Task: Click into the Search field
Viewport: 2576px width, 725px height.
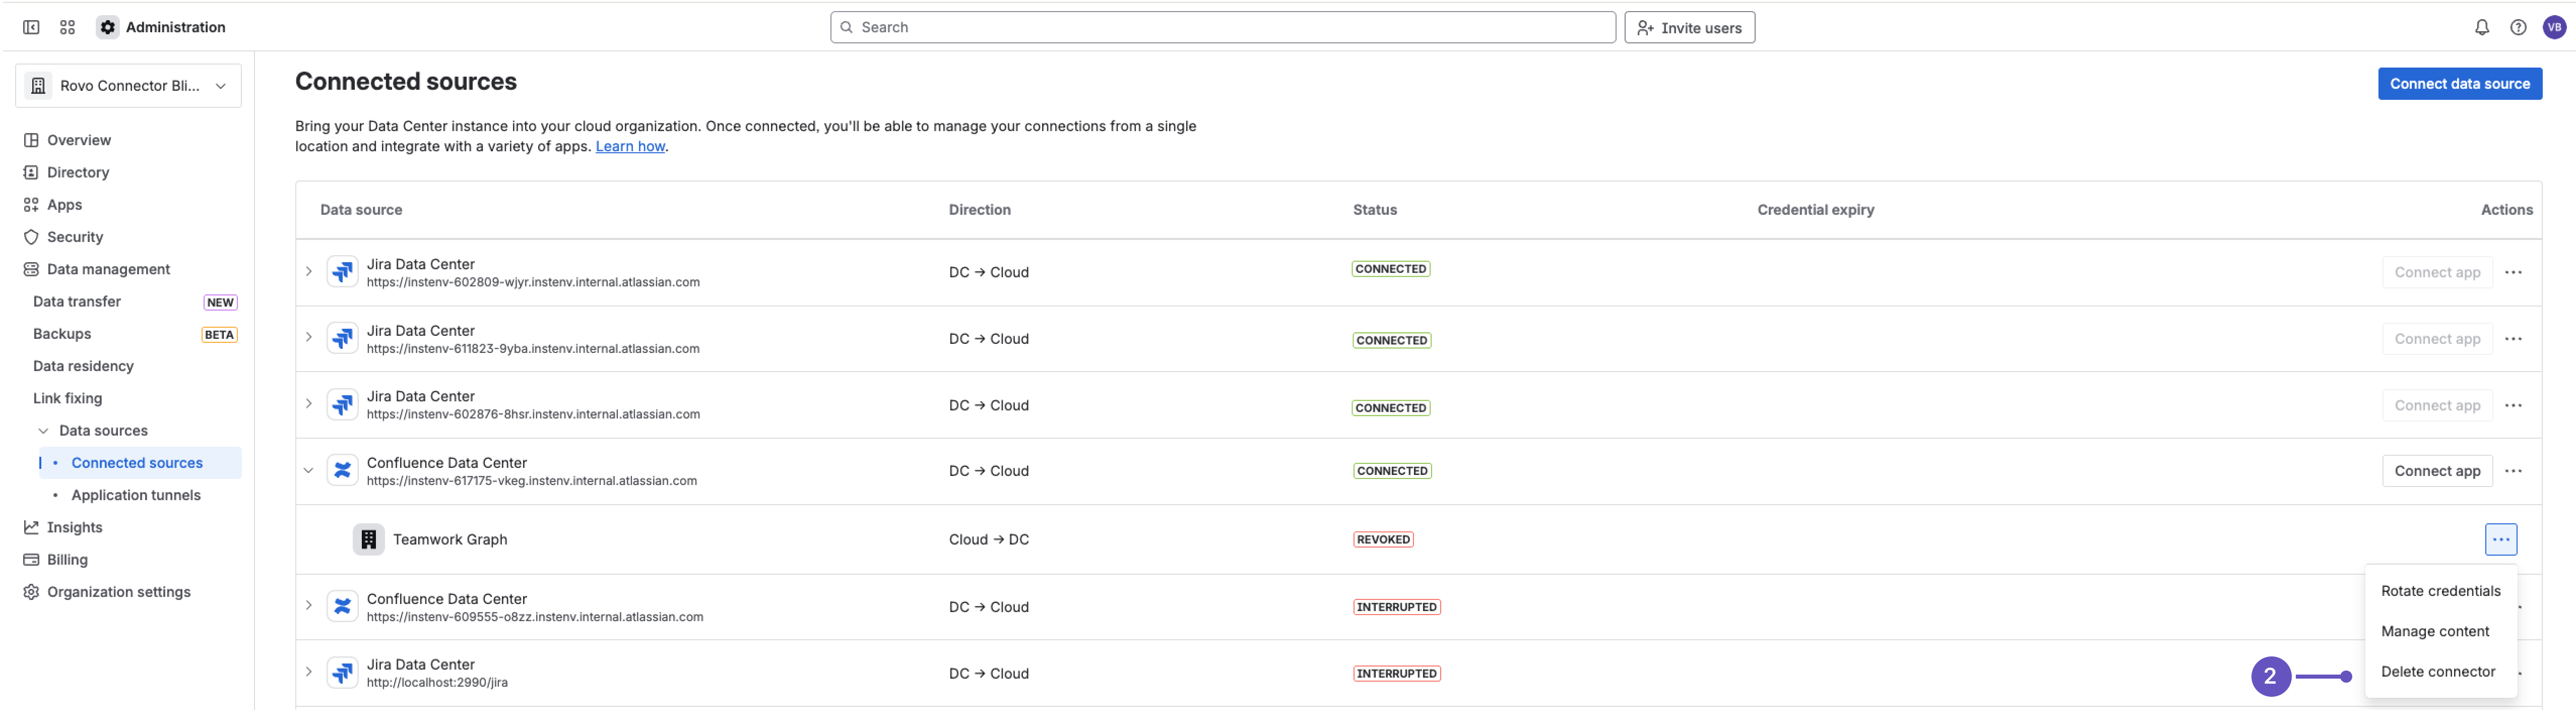Action: coord(1222,27)
